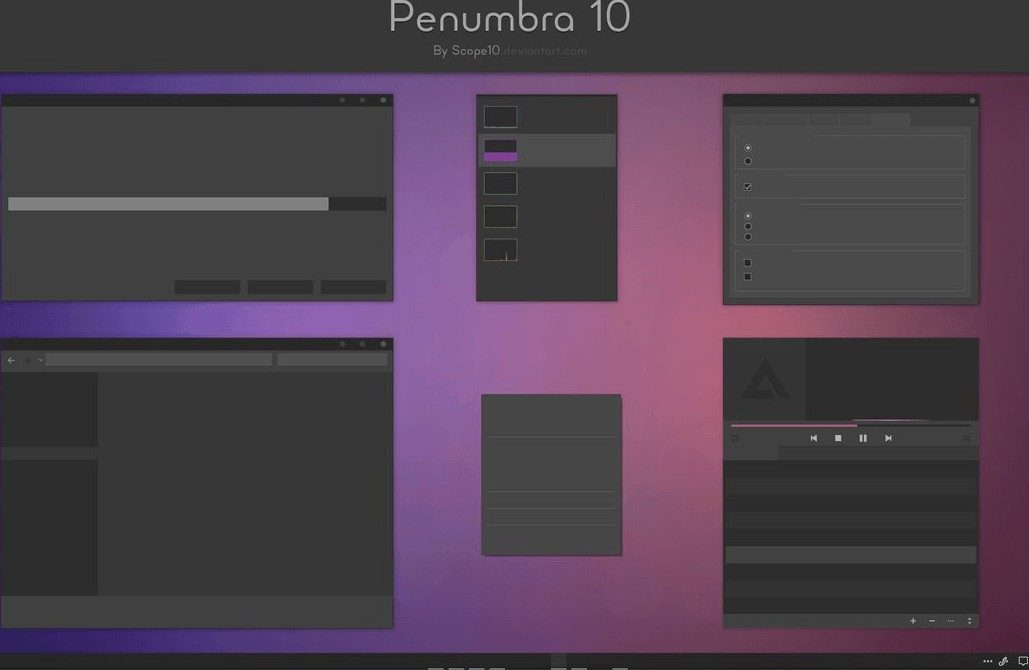Click the playlist's up-down sort arrows icon
Screen dimensions: 1029x670
pyautogui.click(x=970, y=620)
